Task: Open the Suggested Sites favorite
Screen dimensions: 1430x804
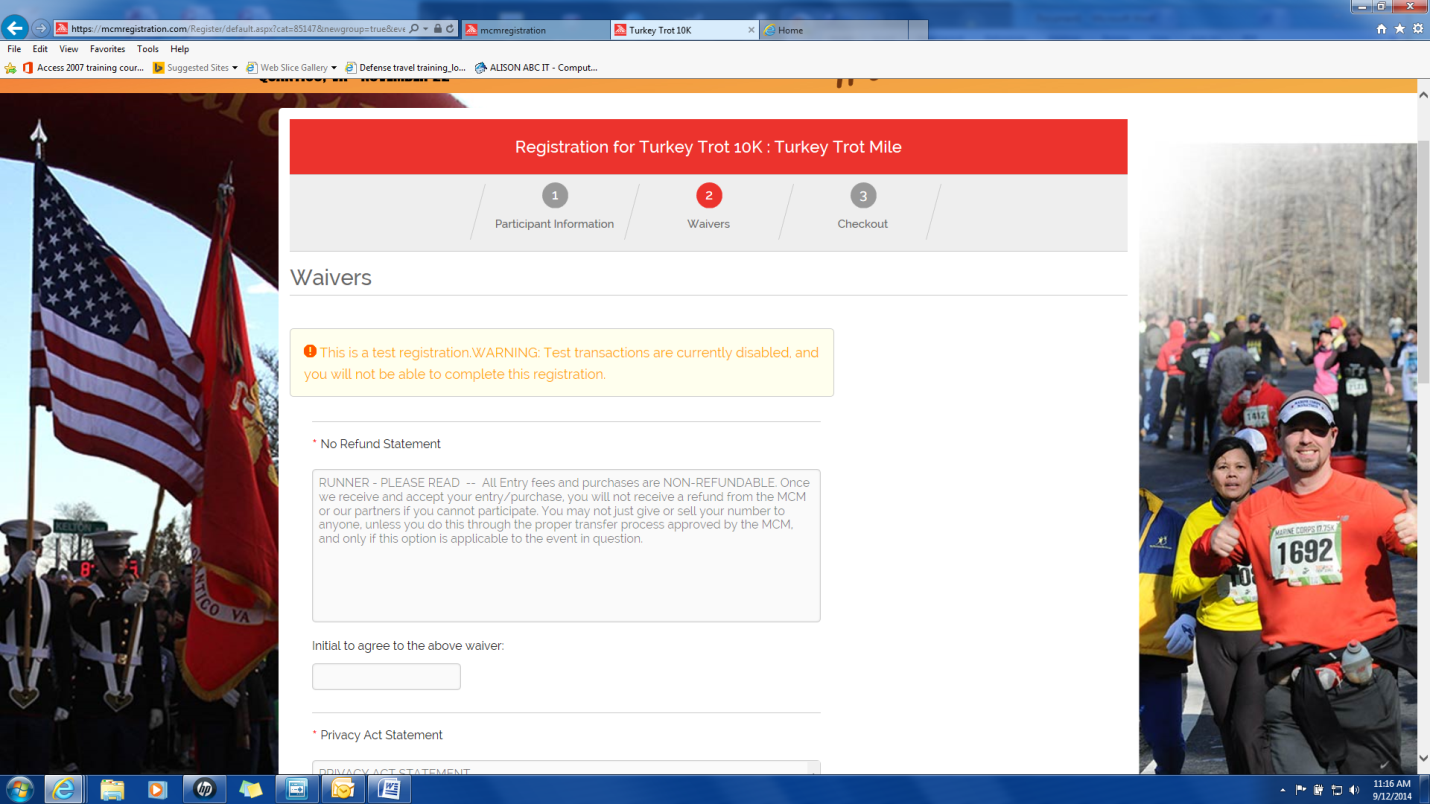Action: 191,68
